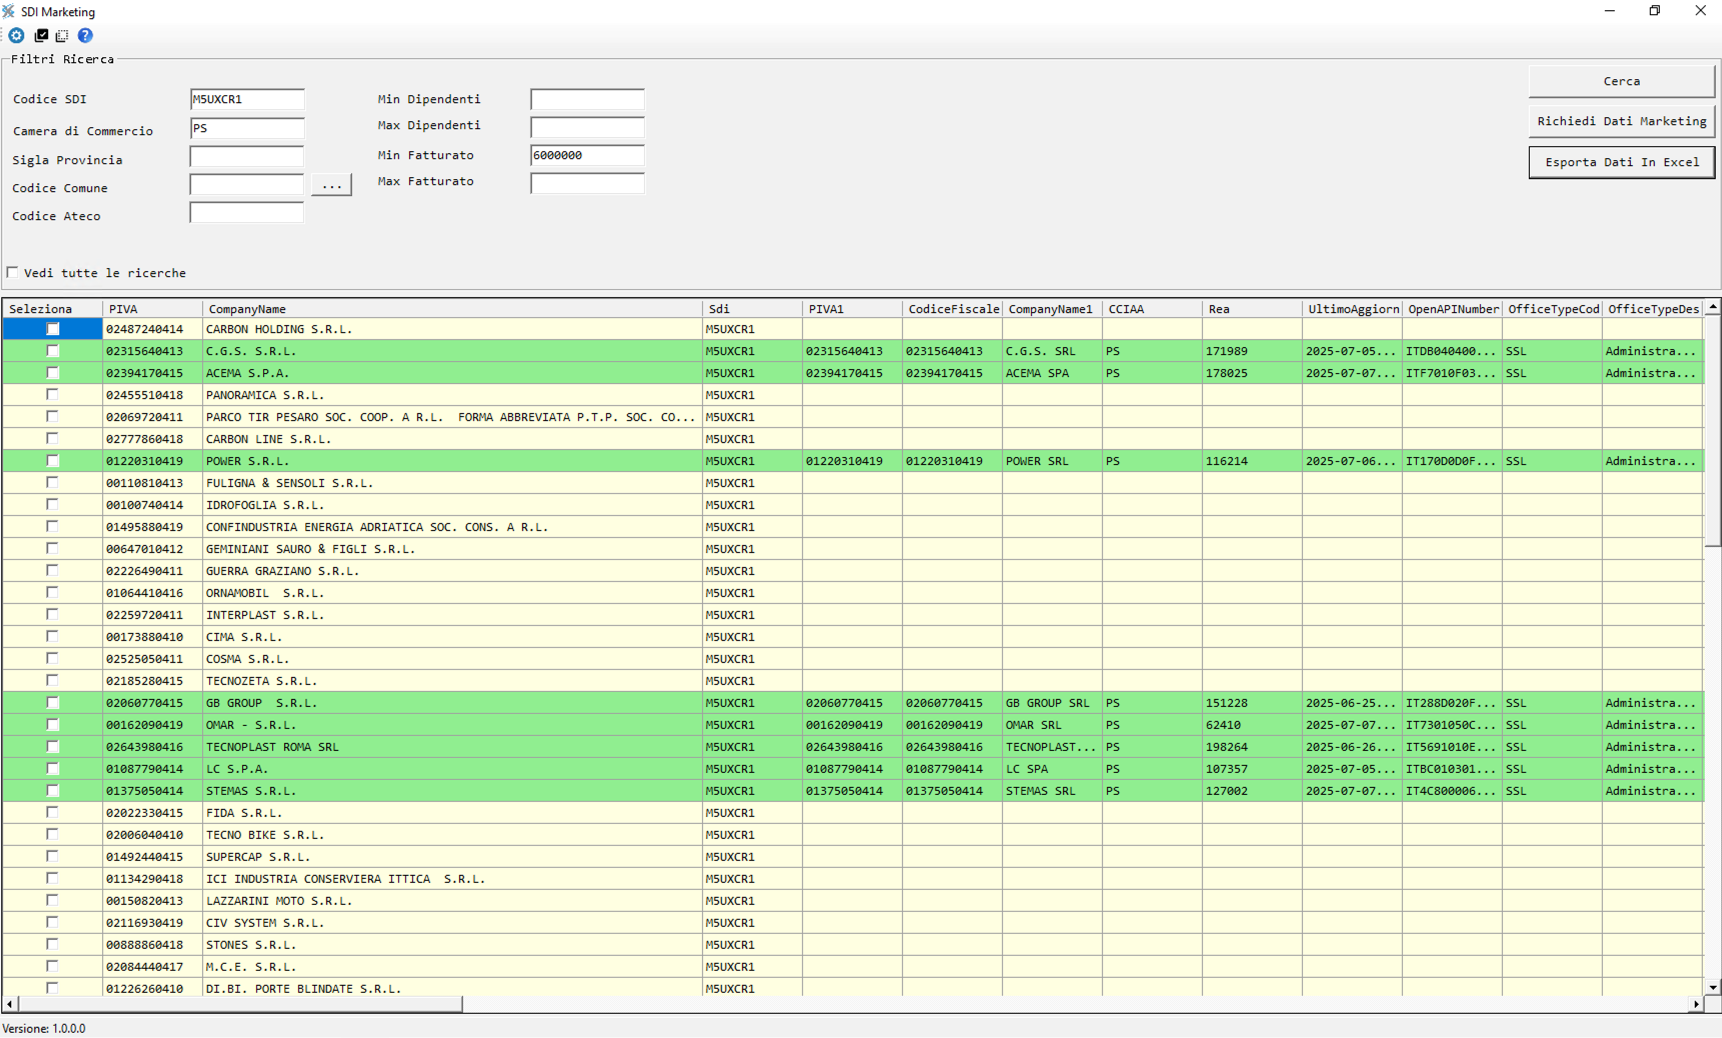The width and height of the screenshot is (1722, 1038).
Task: Click into the Codice Ateco field
Action: (x=247, y=213)
